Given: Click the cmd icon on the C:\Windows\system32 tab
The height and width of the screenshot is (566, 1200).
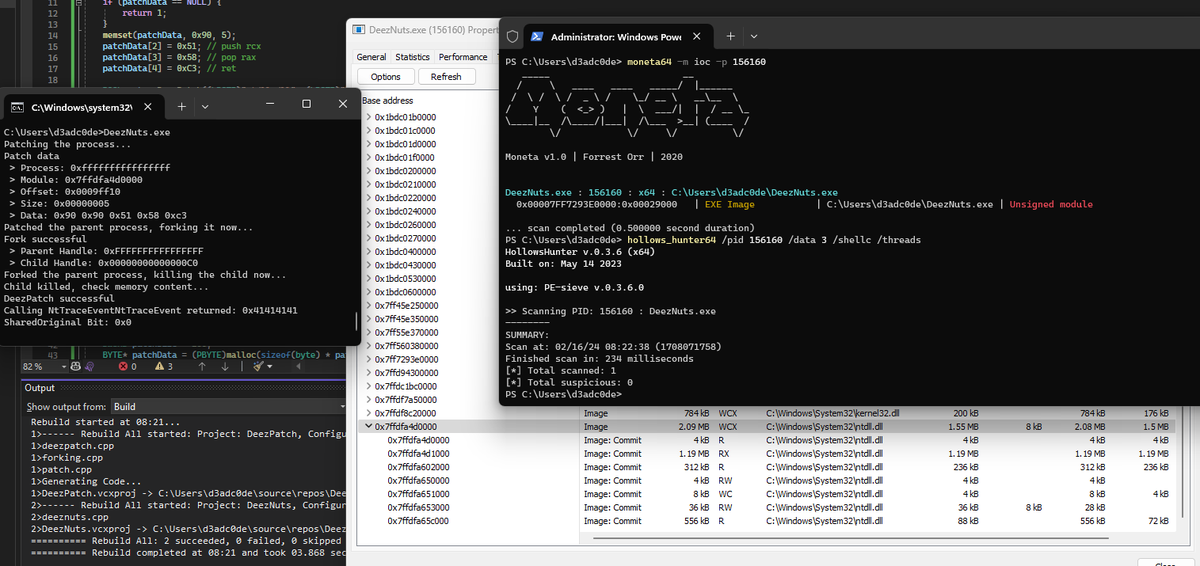Looking at the screenshot, I should pyautogui.click(x=17, y=106).
